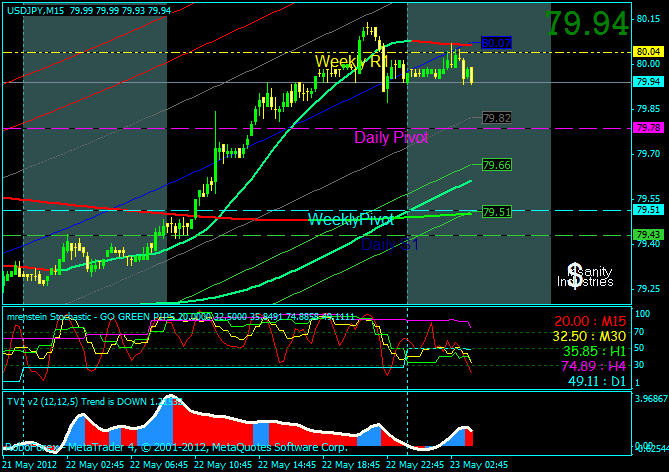
Task: Select the green 79.66 channel label
Action: (x=497, y=165)
